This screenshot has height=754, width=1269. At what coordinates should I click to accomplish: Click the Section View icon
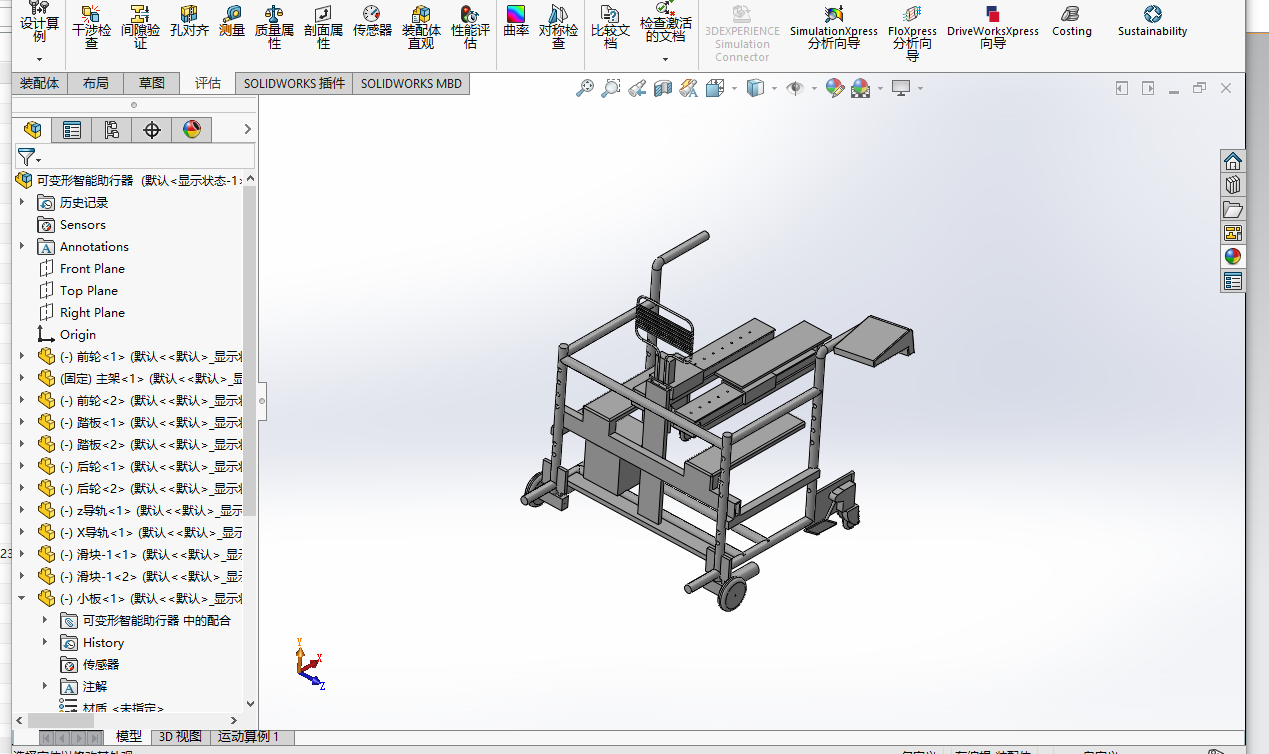(x=662, y=89)
